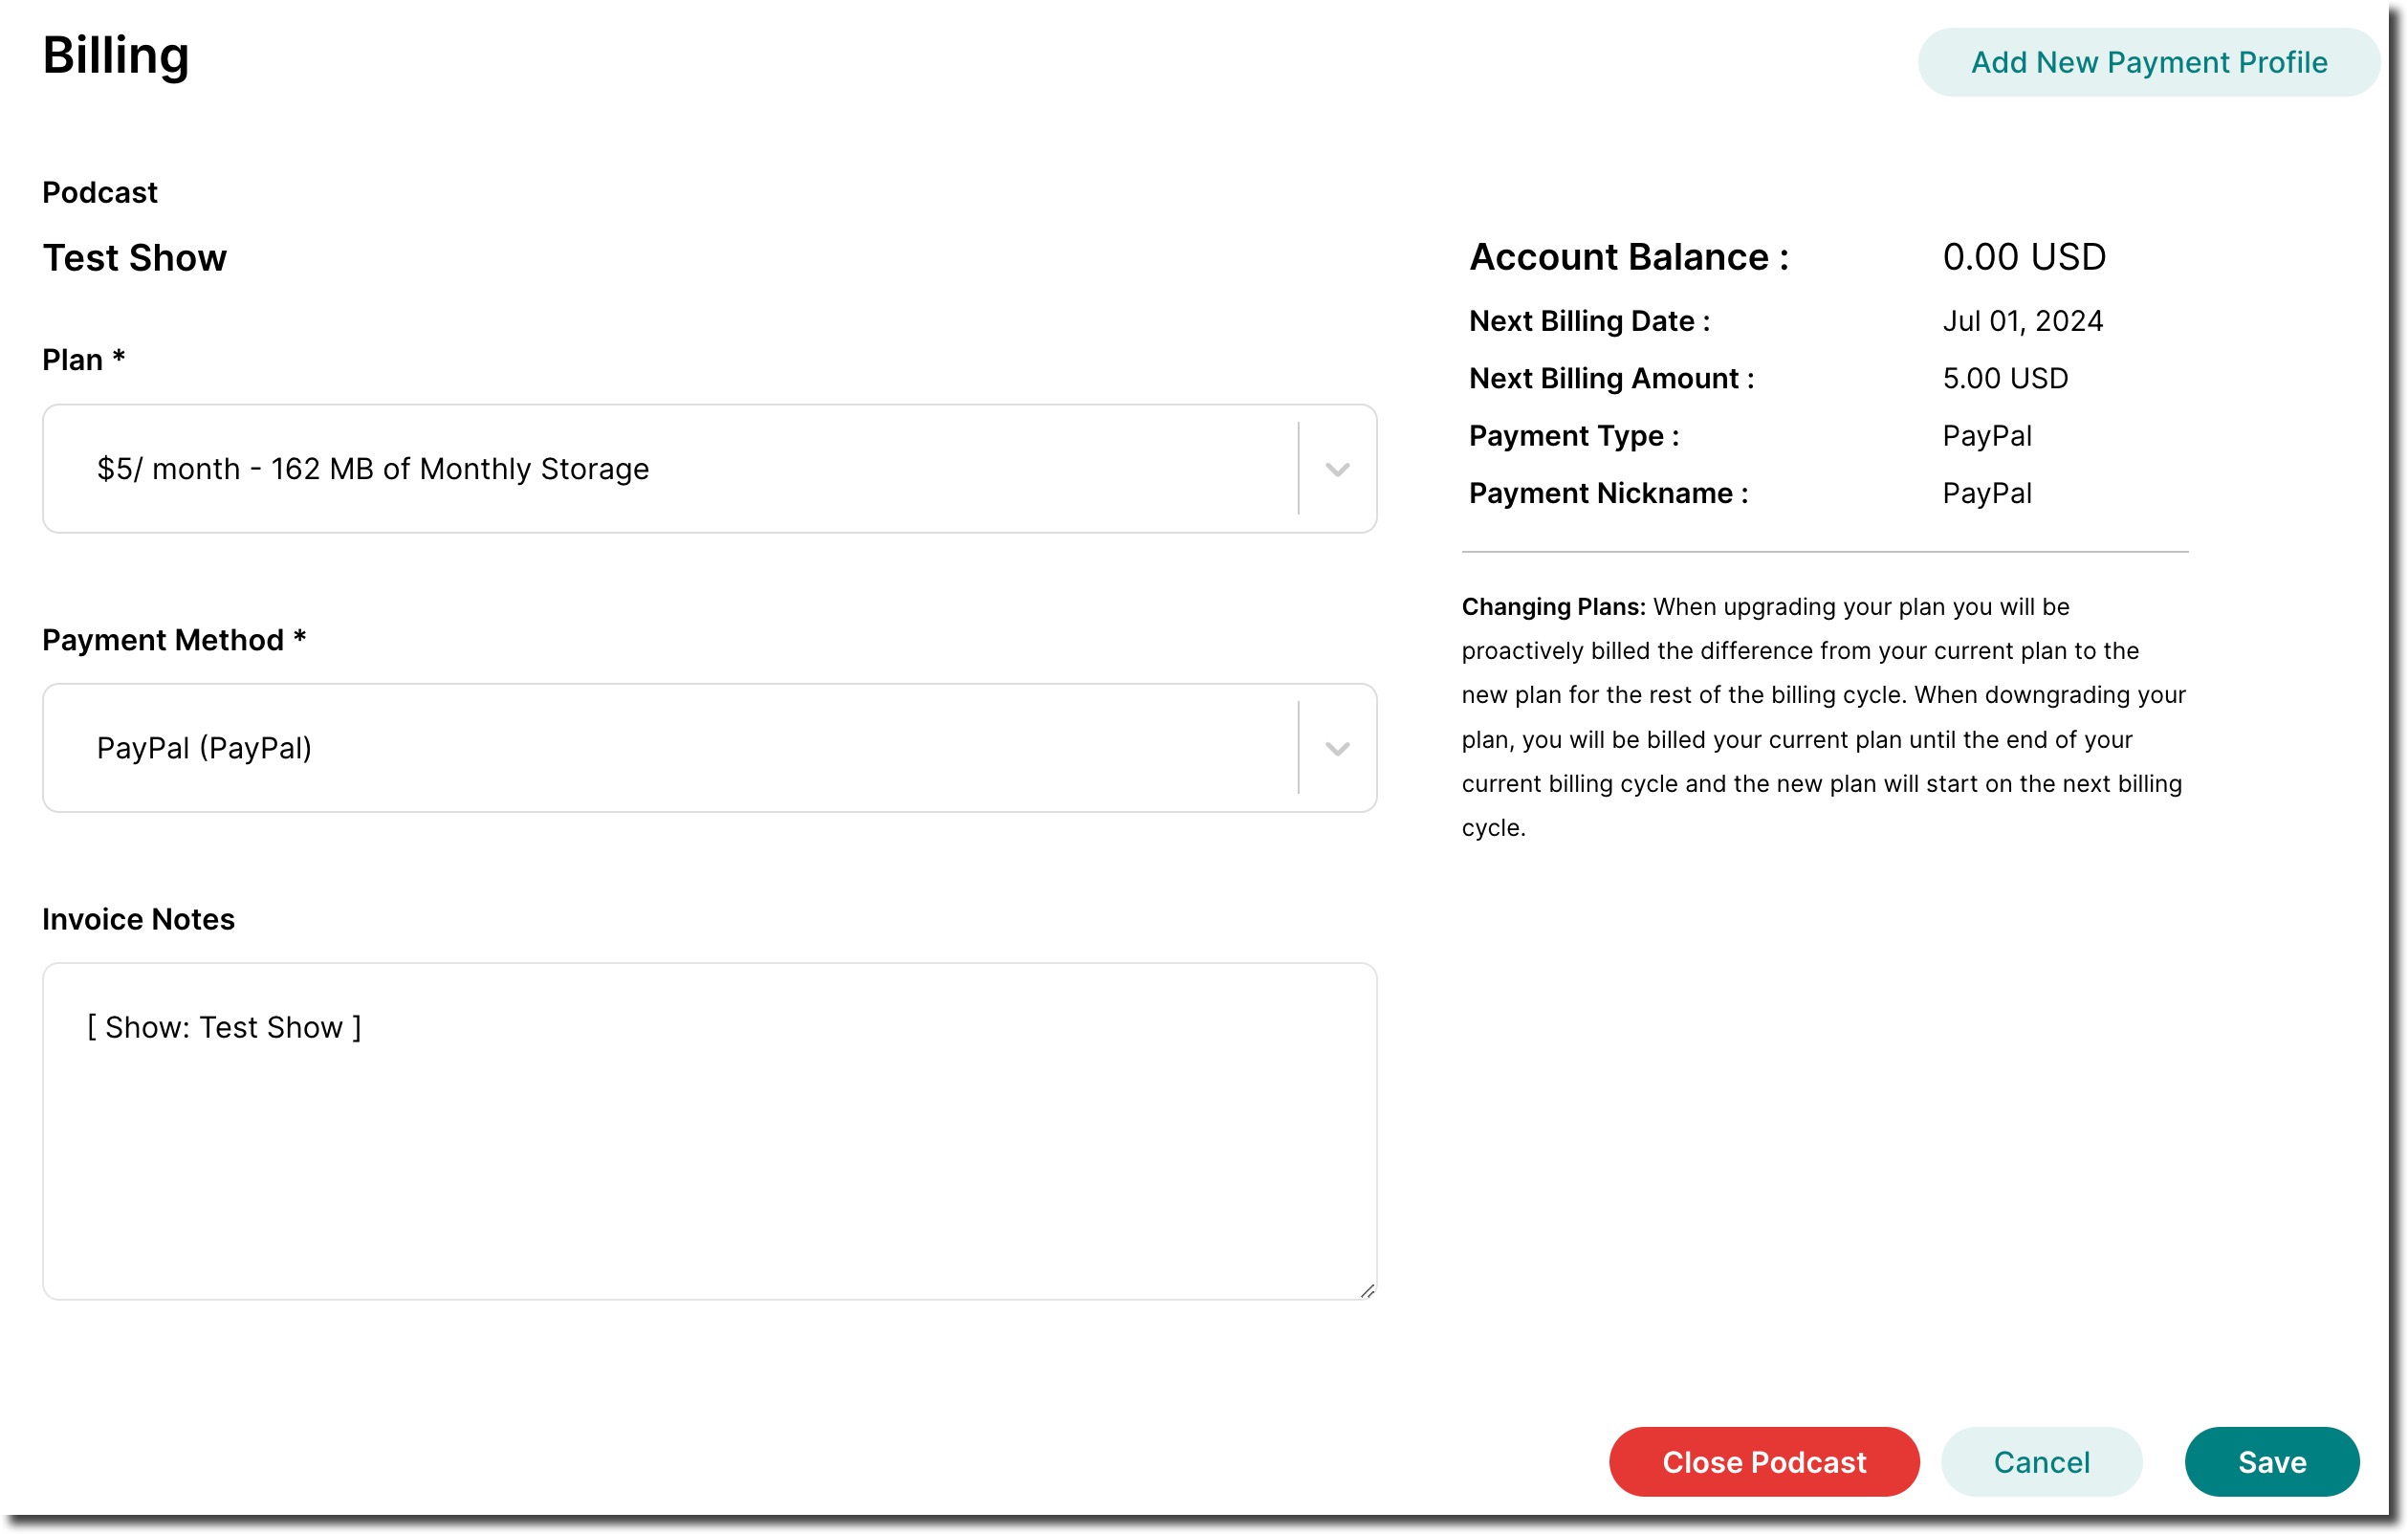Click the Account Balance : label
The width and height of the screenshot is (2408, 1534).
(1628, 257)
